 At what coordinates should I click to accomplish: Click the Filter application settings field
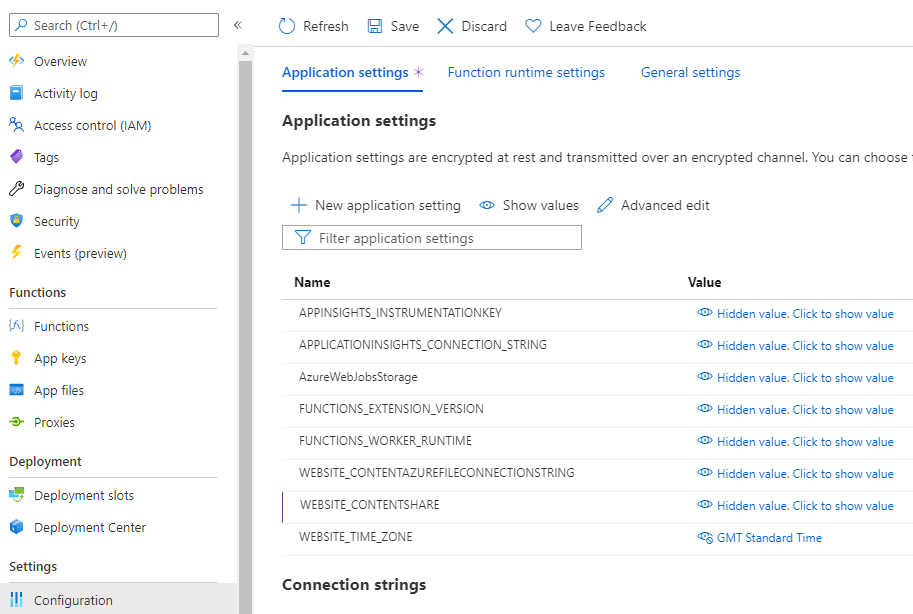432,238
